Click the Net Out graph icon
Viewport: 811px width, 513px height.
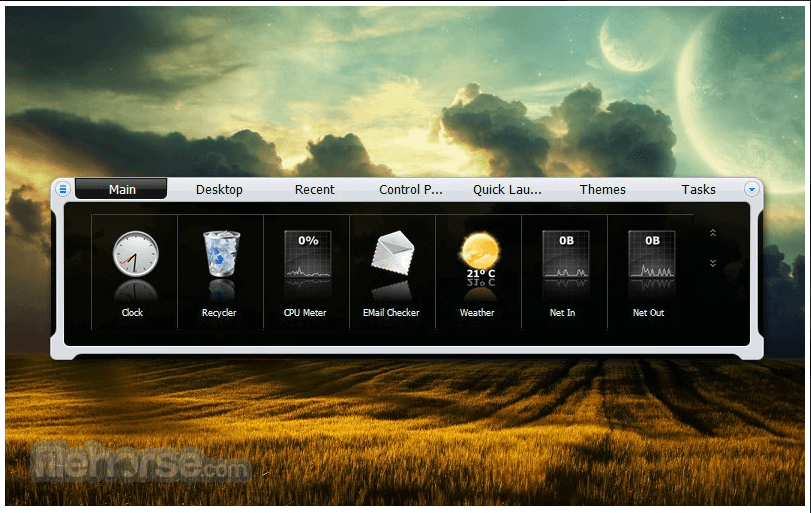pos(652,254)
